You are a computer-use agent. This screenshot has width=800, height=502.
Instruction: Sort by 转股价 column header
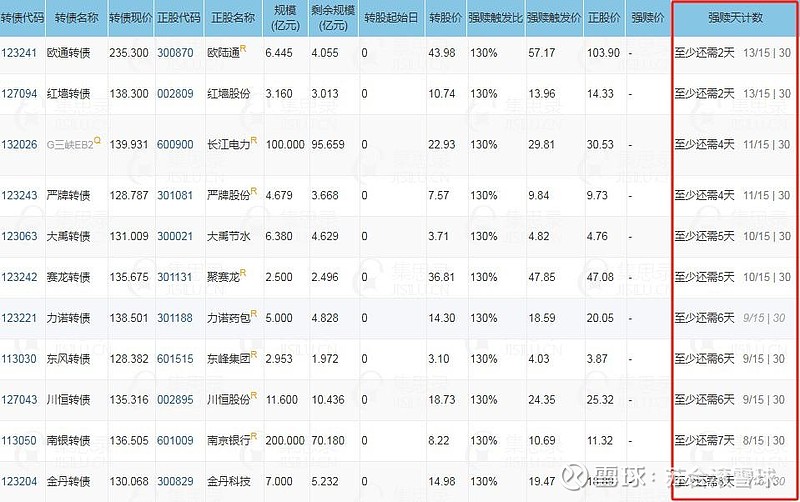pos(445,18)
